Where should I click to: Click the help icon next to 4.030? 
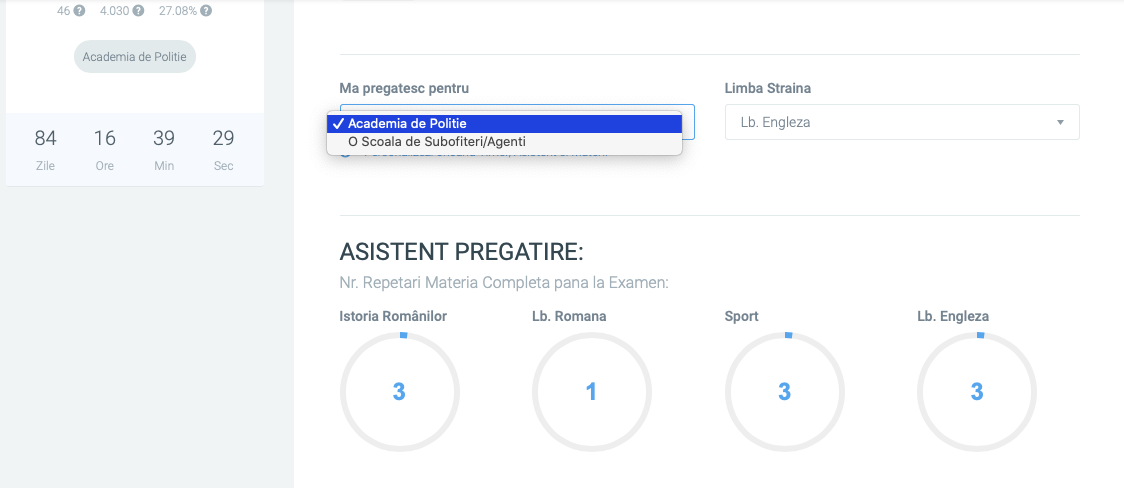138,11
